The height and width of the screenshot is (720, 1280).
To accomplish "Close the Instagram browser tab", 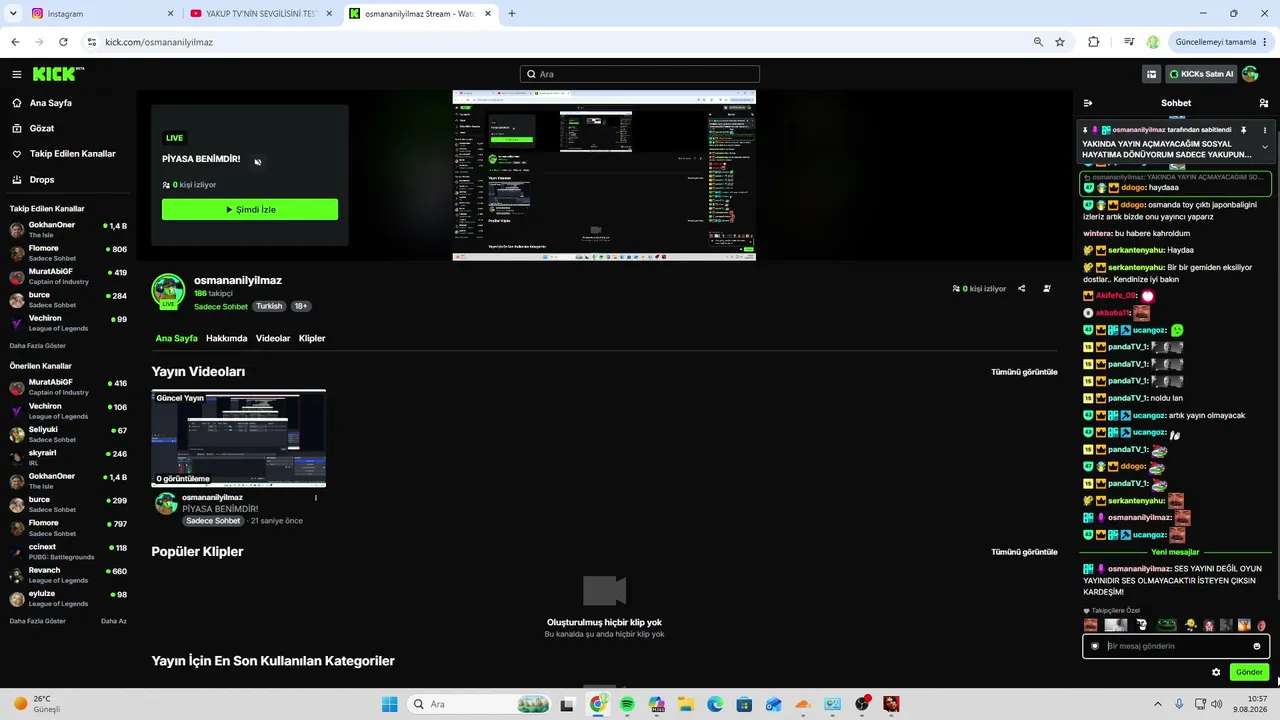I will [170, 14].
